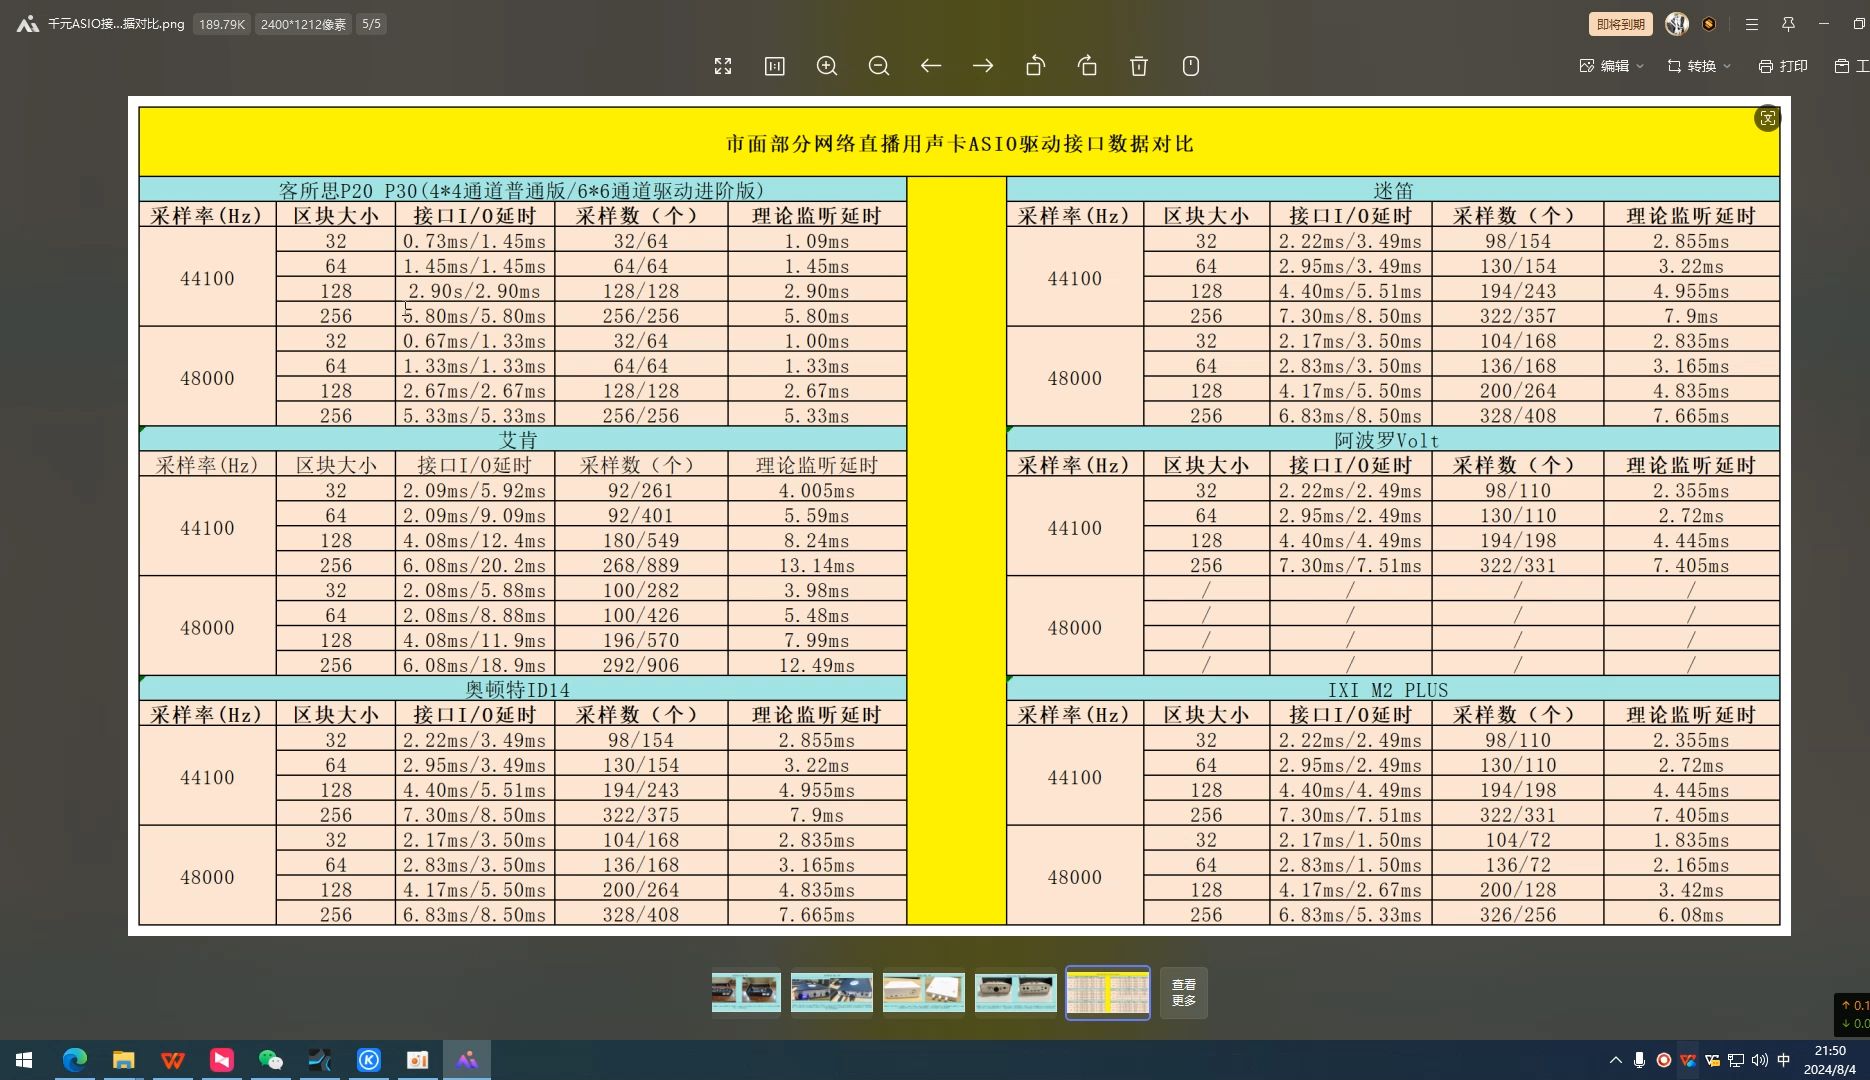
Task: Zoom in on the image
Action: [x=827, y=66]
